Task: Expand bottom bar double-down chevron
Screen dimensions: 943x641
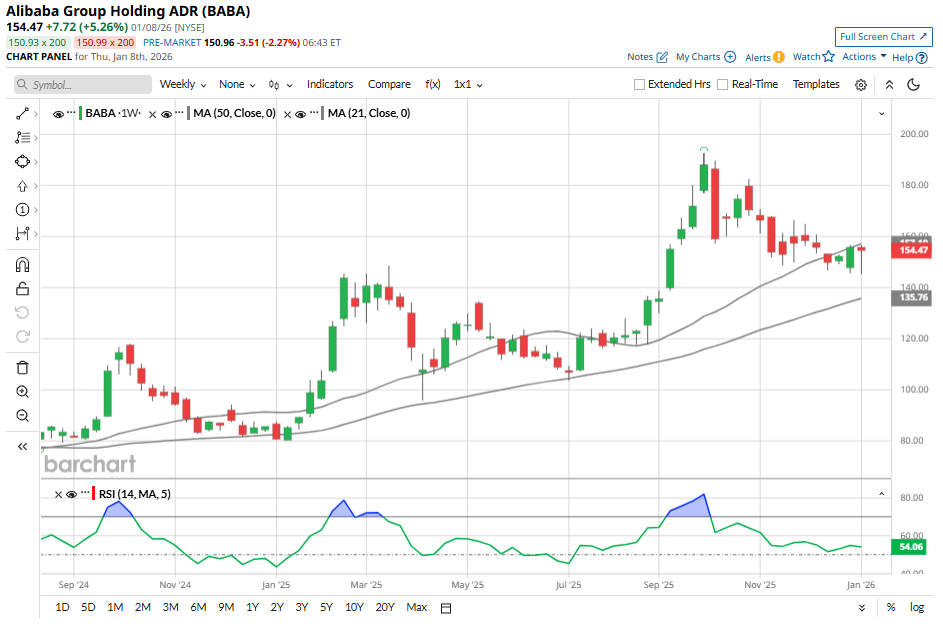Action: [862, 608]
